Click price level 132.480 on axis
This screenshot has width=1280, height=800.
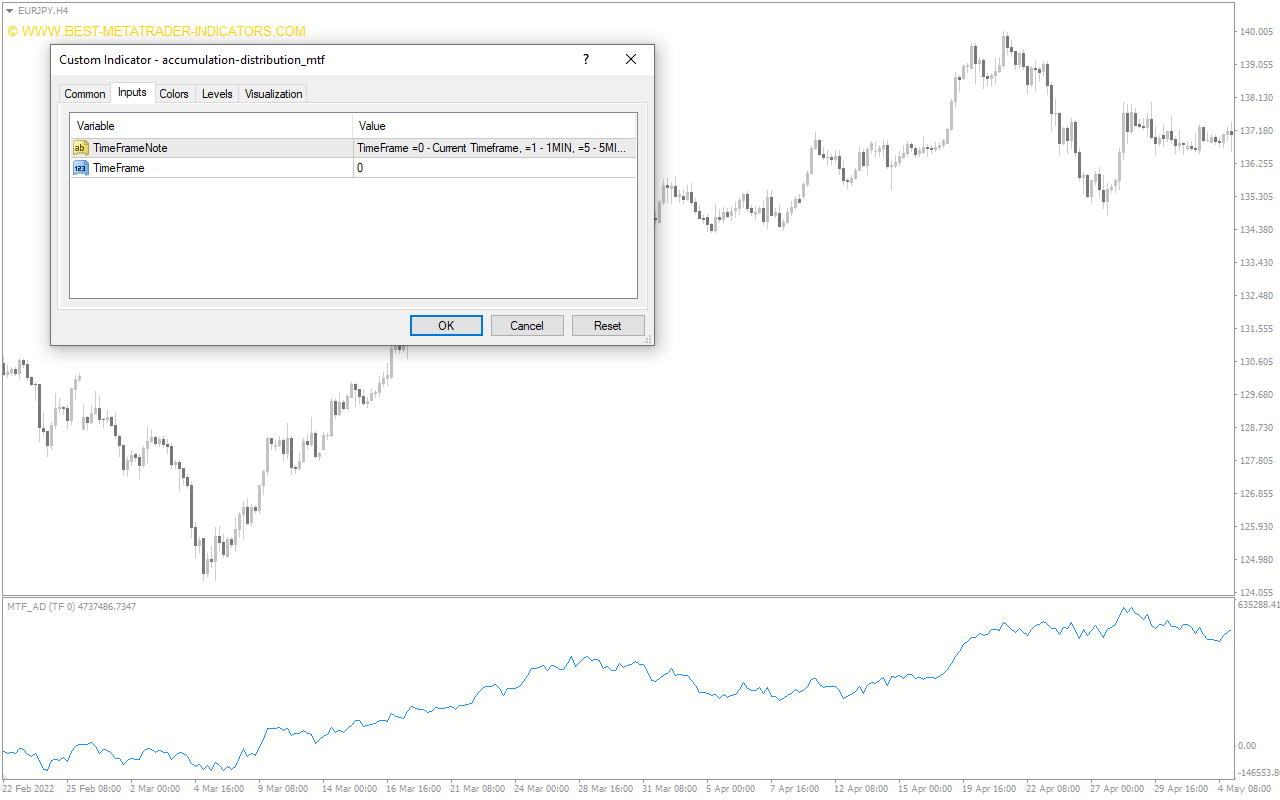tap(1255, 296)
